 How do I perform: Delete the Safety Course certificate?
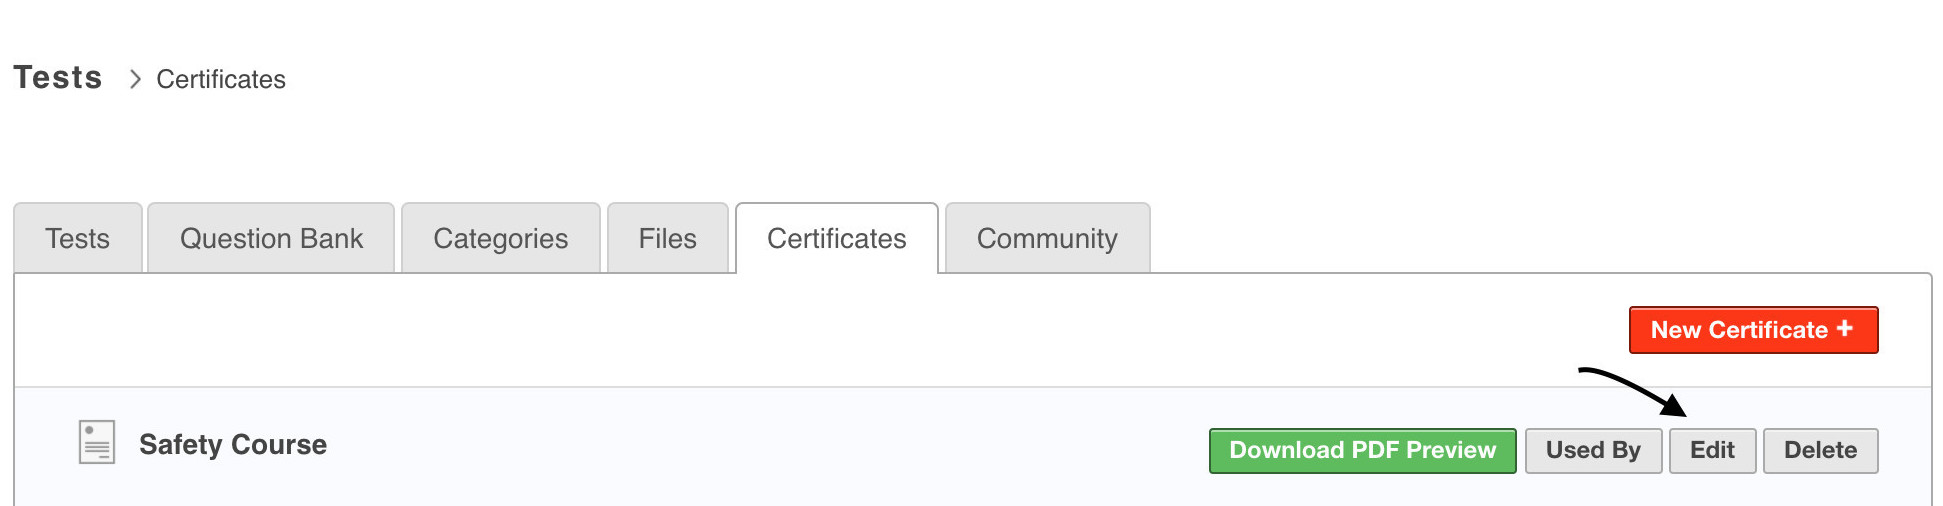(x=1820, y=450)
